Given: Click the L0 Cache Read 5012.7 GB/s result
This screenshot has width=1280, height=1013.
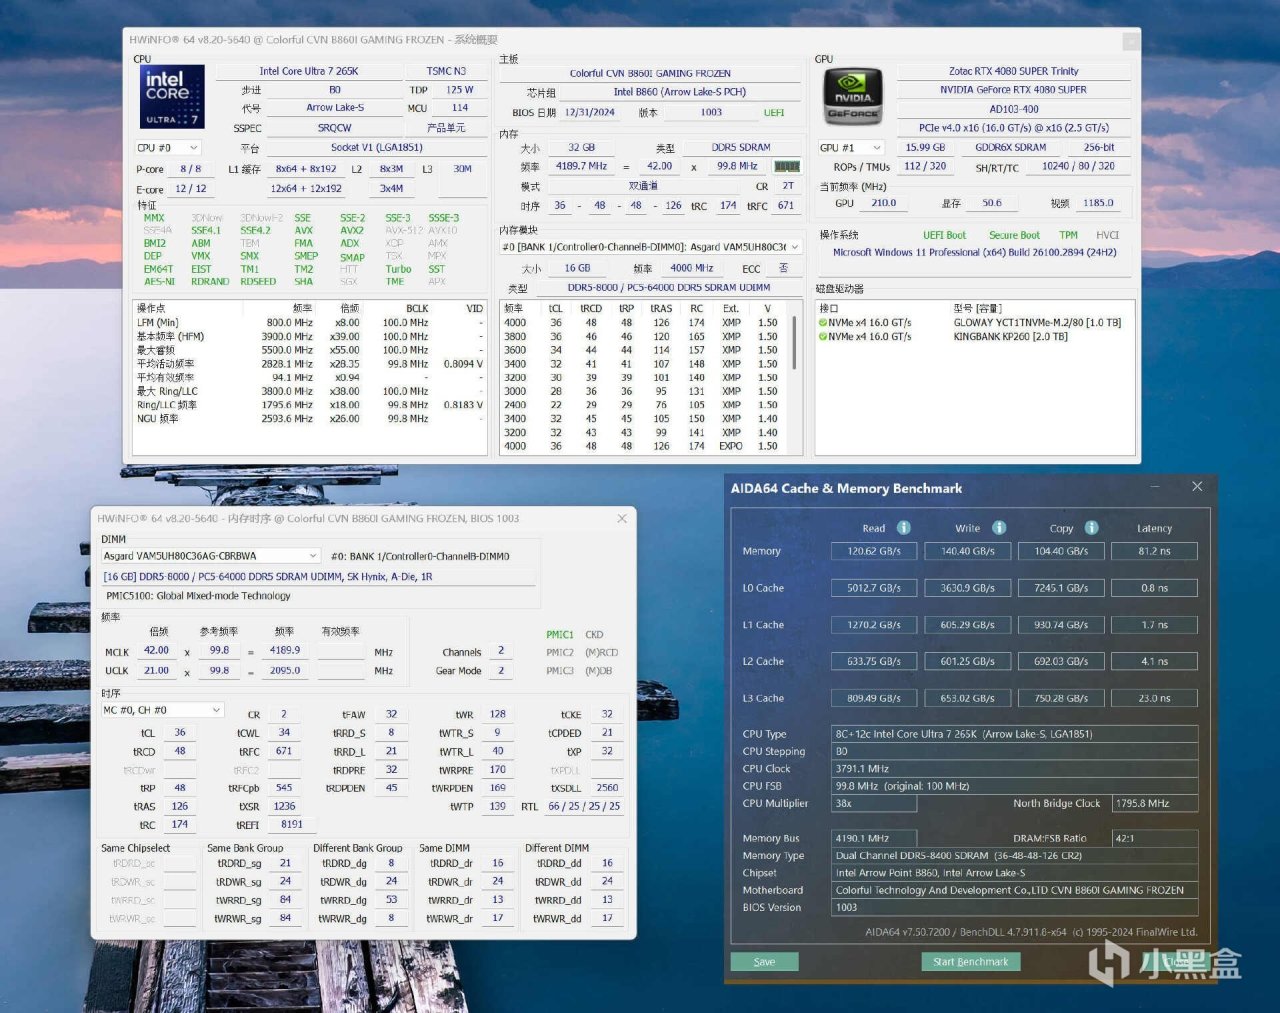Looking at the screenshot, I should (x=874, y=588).
